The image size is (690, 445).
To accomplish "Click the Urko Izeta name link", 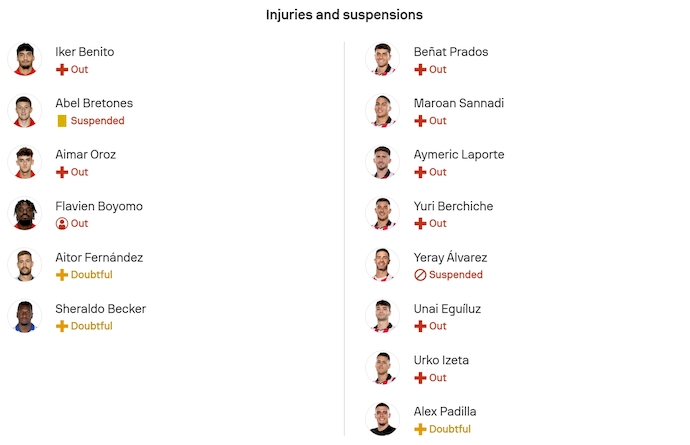I will pos(441,360).
